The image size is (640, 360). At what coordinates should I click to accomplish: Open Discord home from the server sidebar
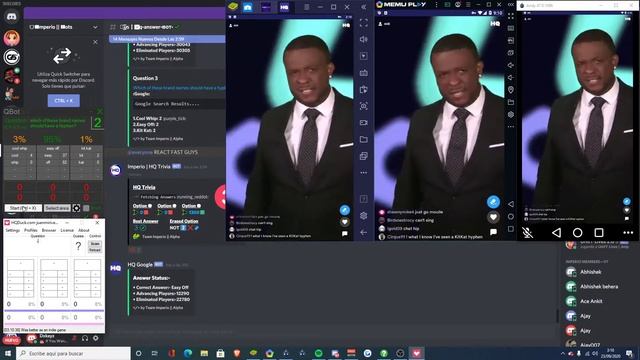11,16
